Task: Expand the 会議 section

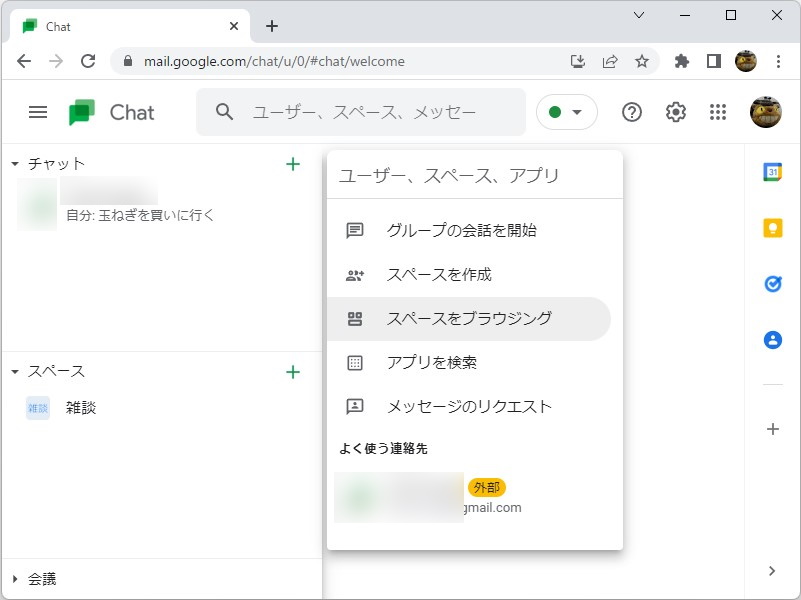Action: 14,578
